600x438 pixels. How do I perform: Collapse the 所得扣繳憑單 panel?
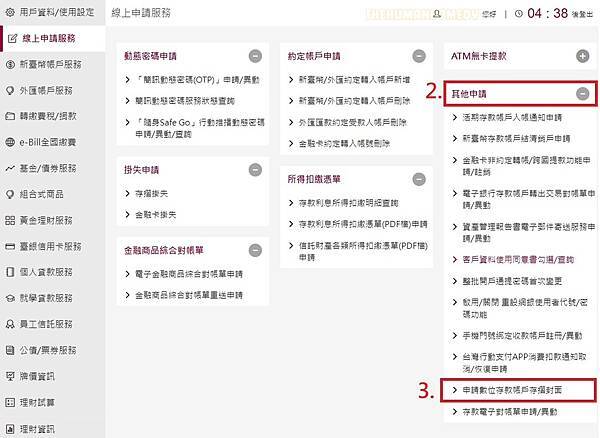tap(419, 179)
